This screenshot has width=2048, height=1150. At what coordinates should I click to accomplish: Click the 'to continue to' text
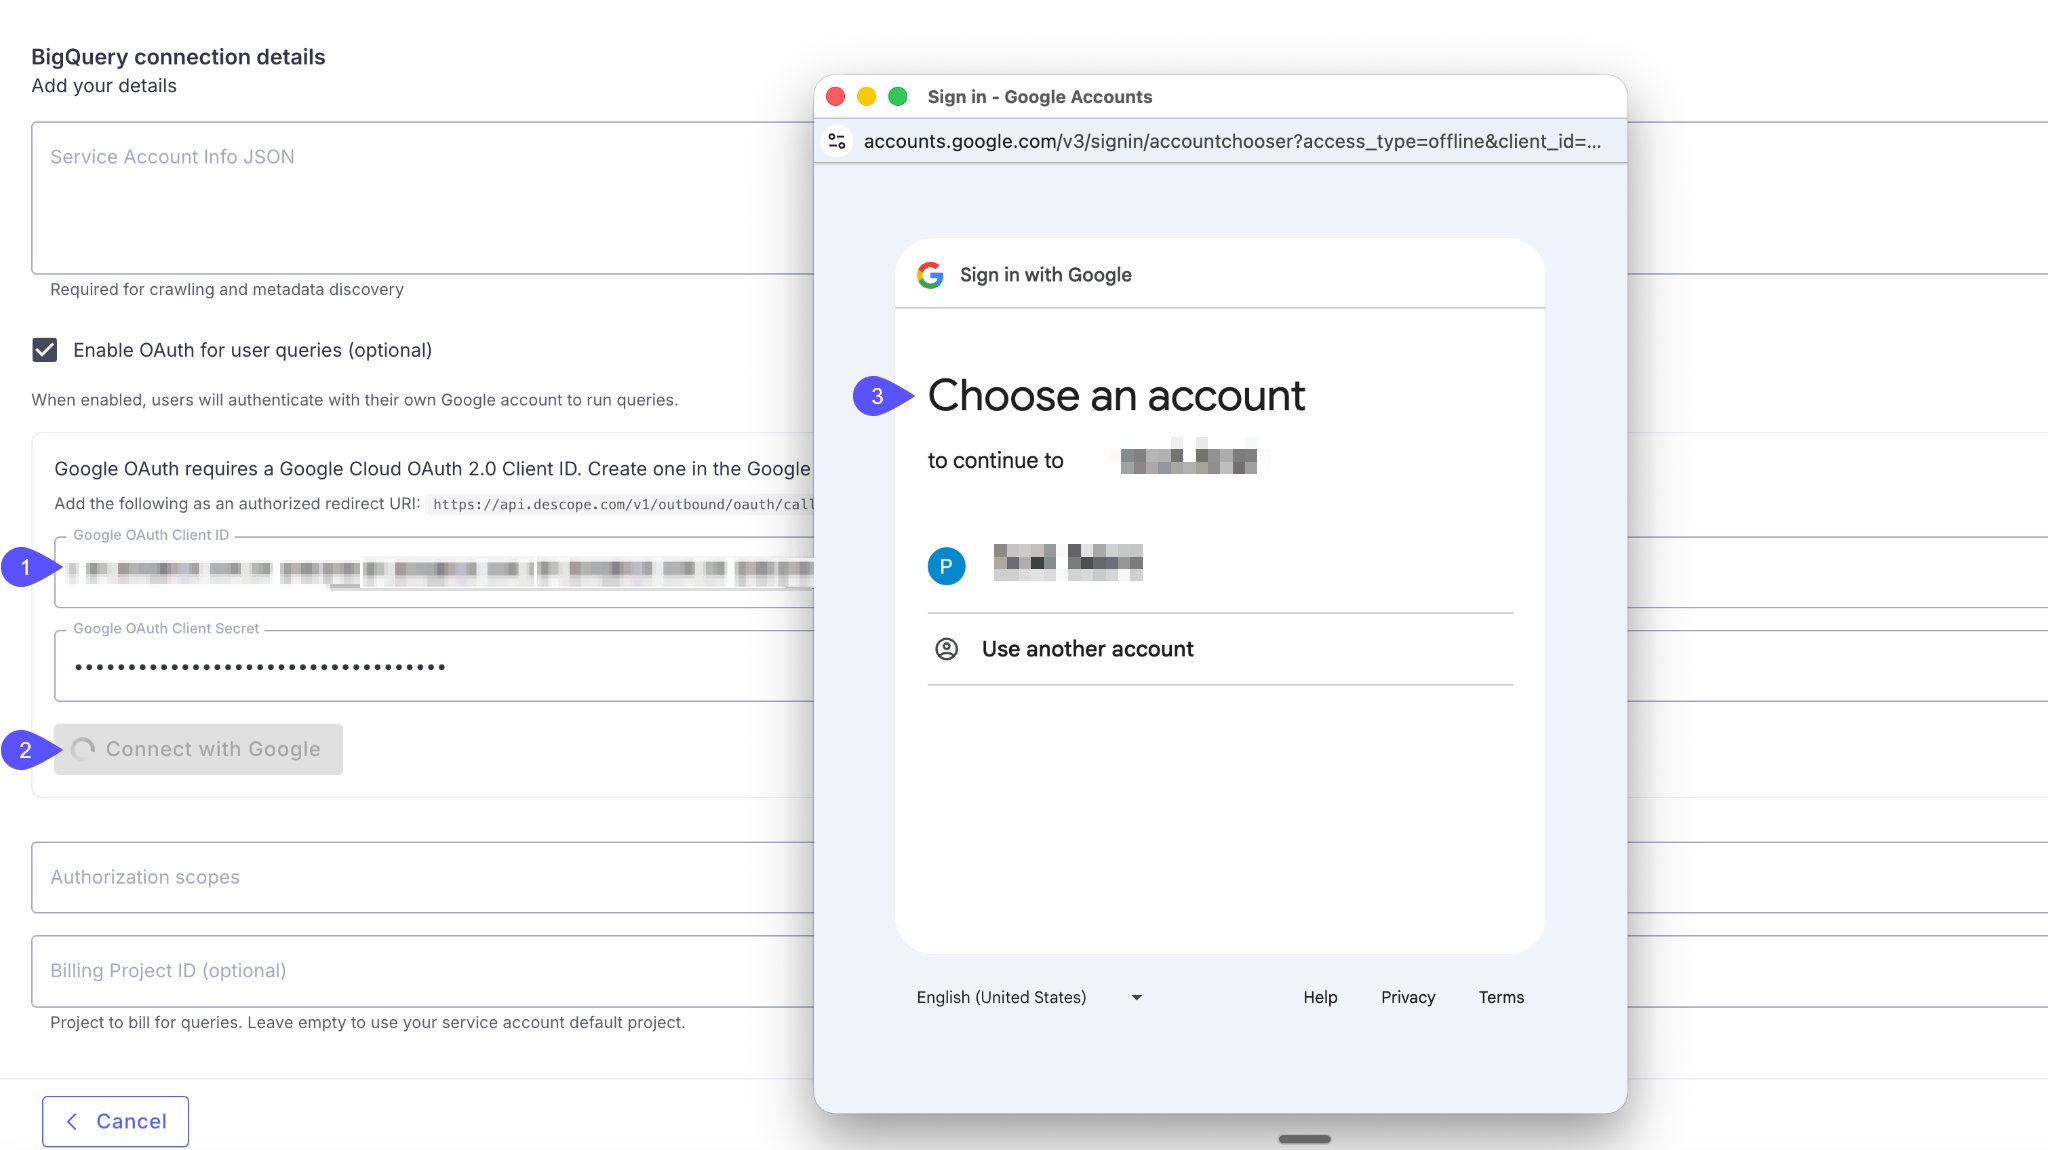[995, 461]
